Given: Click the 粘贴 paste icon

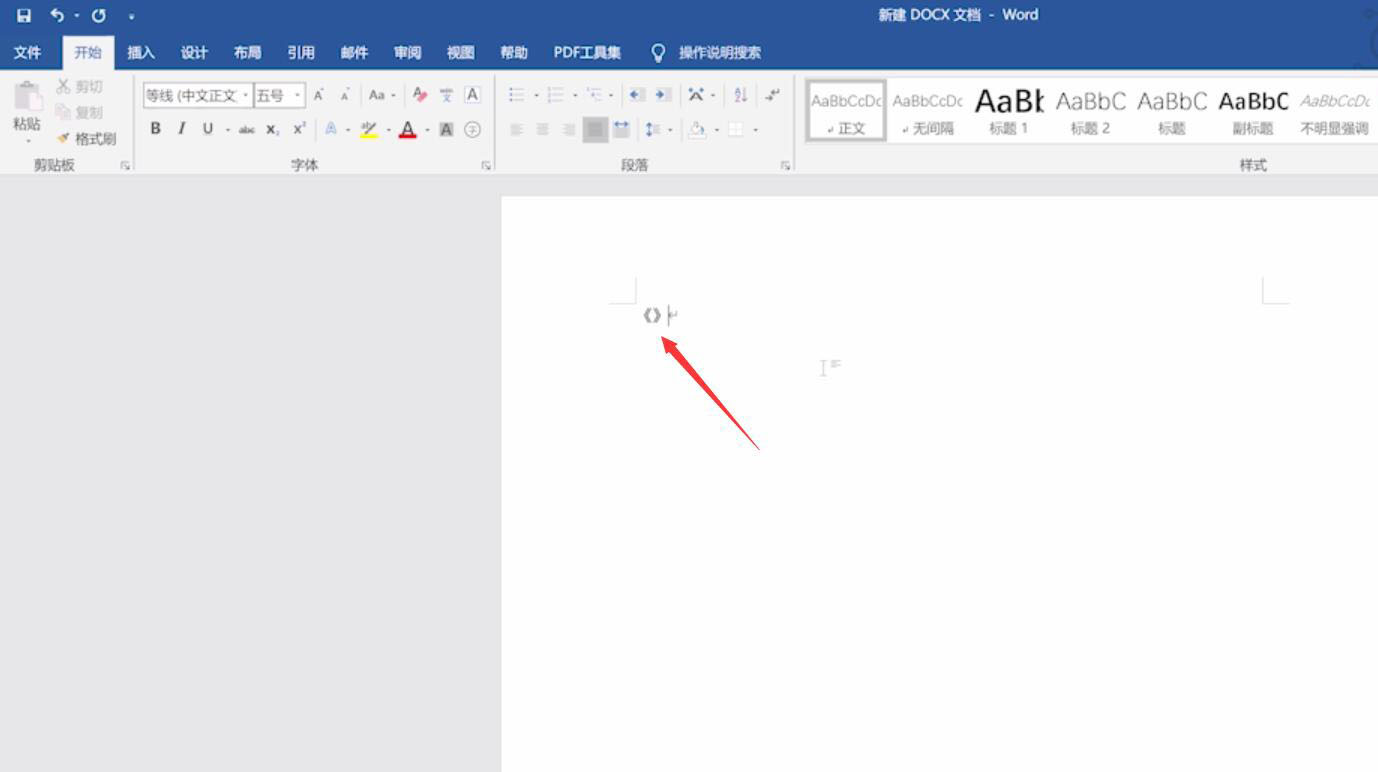Looking at the screenshot, I should pos(27,97).
